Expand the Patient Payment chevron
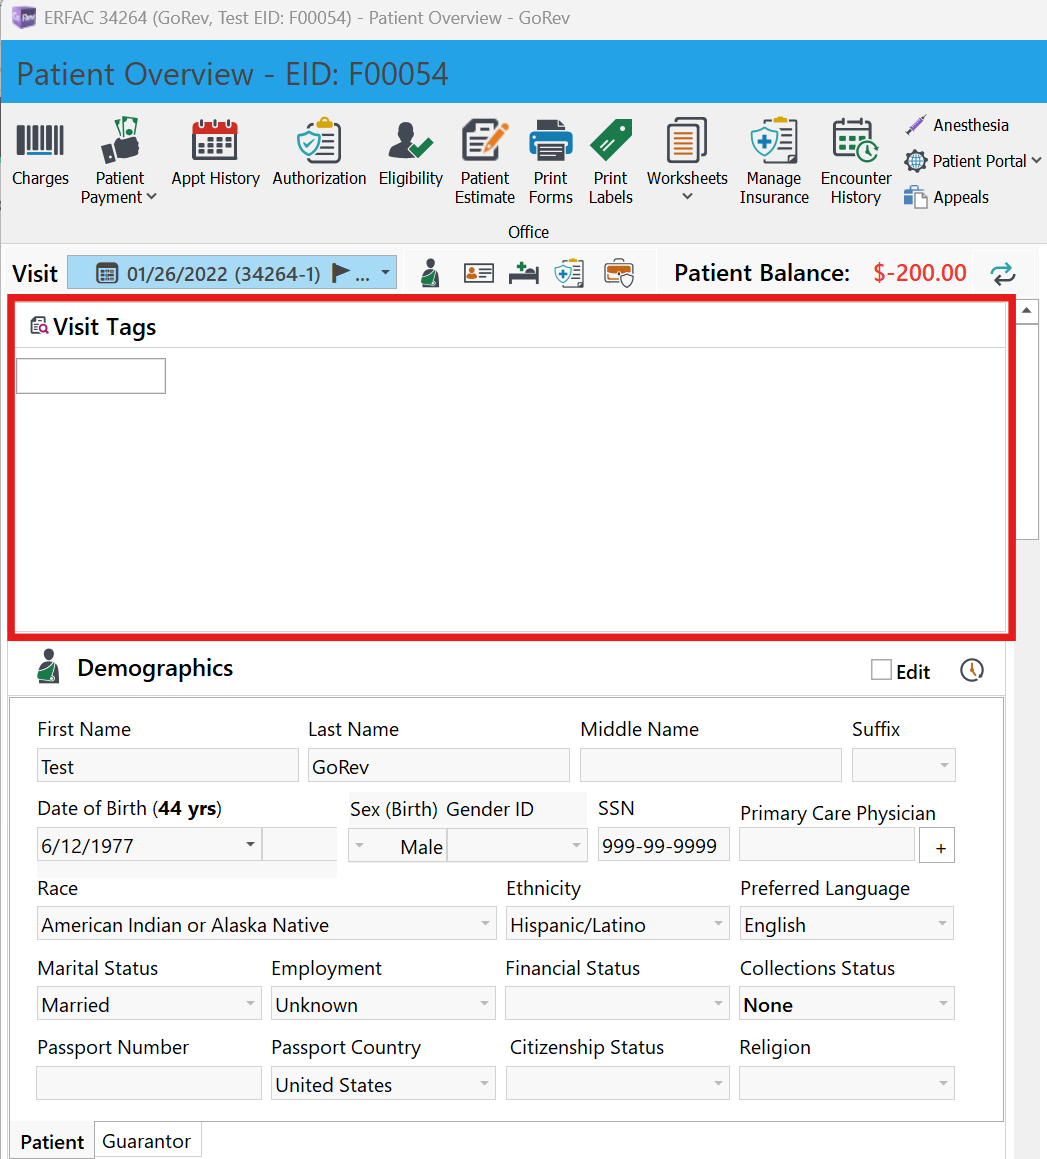Image resolution: width=1047 pixels, height=1159 pixels. 152,197
